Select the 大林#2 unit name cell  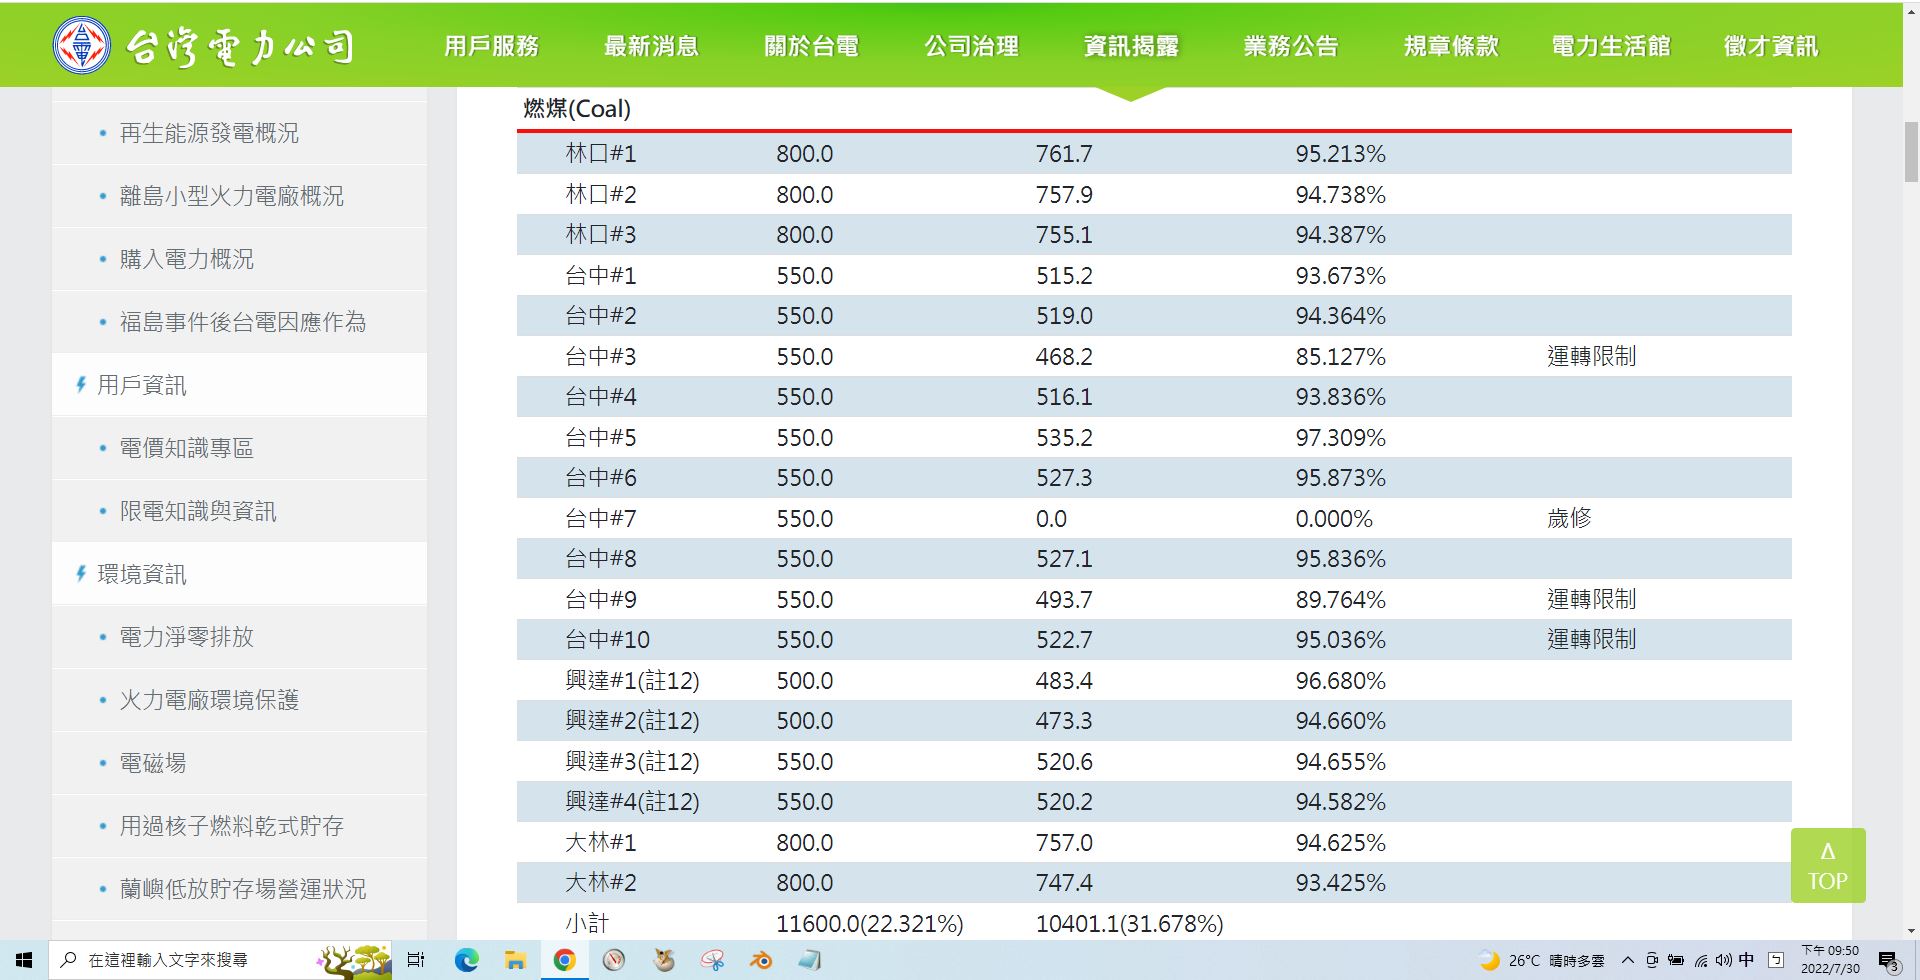601,883
